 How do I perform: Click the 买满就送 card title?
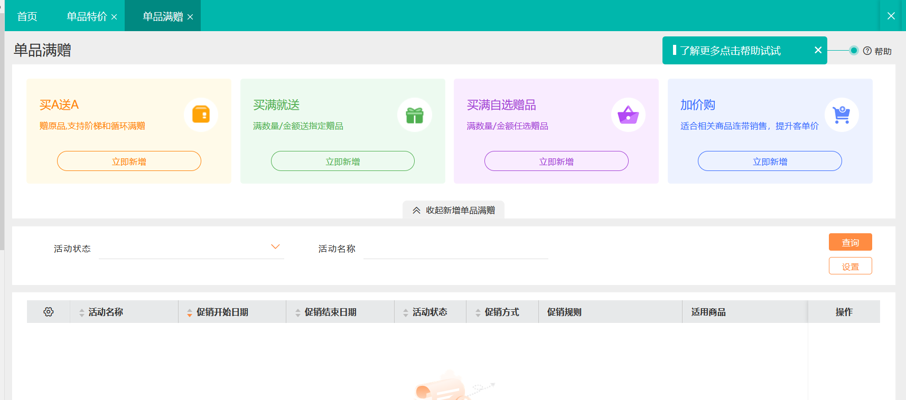pos(276,105)
